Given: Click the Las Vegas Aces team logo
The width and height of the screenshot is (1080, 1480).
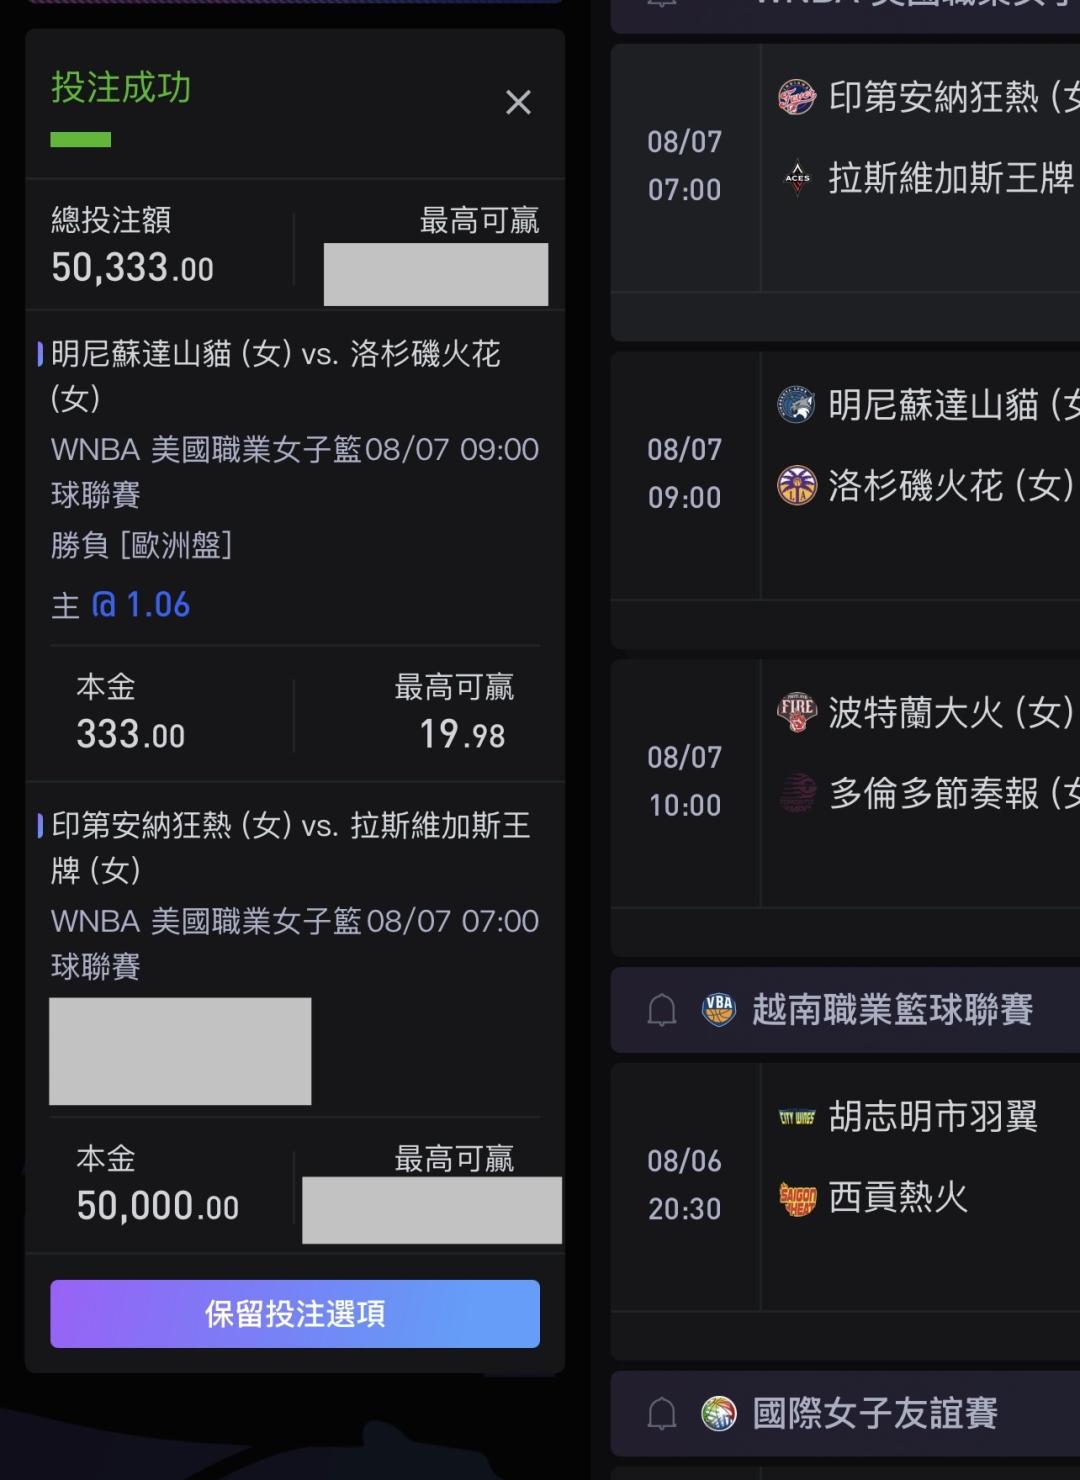Looking at the screenshot, I should [x=797, y=178].
